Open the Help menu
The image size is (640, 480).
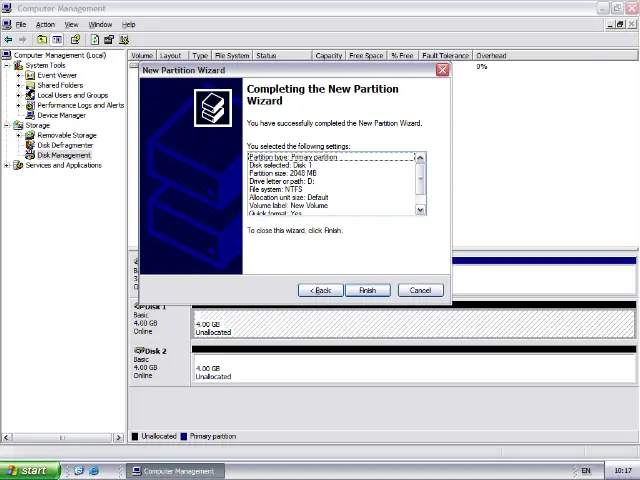[129, 24]
